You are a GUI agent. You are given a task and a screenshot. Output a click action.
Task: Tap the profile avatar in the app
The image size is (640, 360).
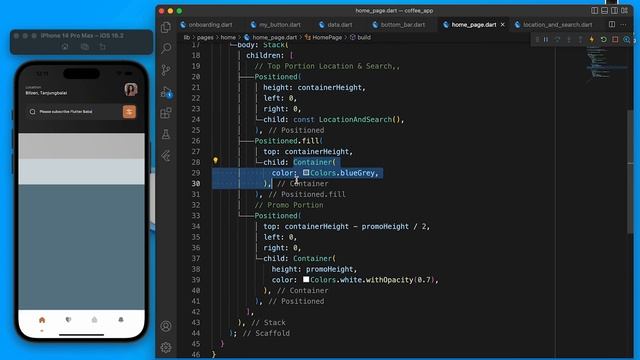[131, 89]
